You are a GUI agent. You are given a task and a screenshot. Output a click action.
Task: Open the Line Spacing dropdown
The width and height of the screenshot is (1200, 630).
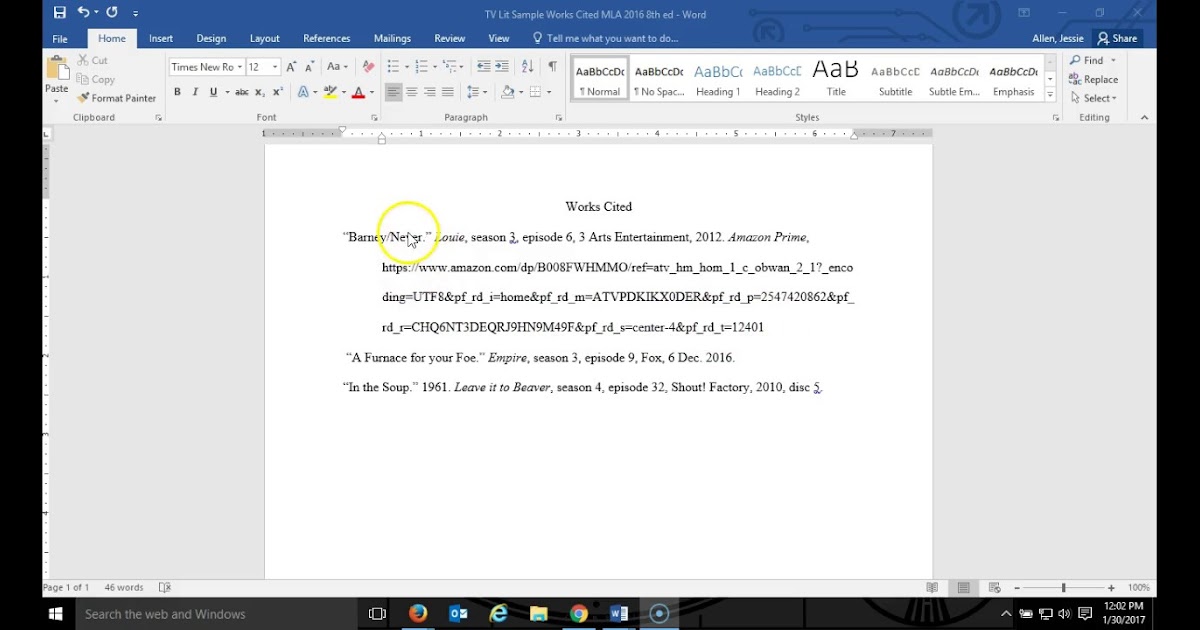pos(477,92)
